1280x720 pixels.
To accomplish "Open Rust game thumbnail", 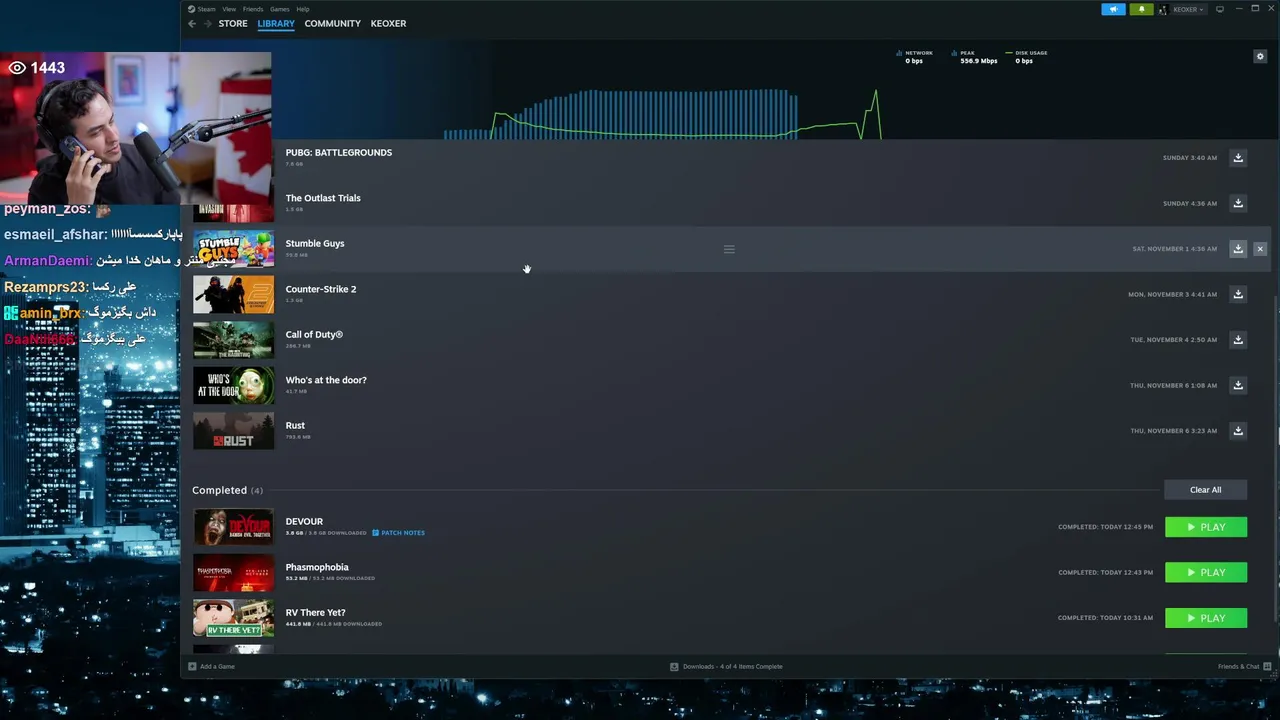I will tap(233, 431).
